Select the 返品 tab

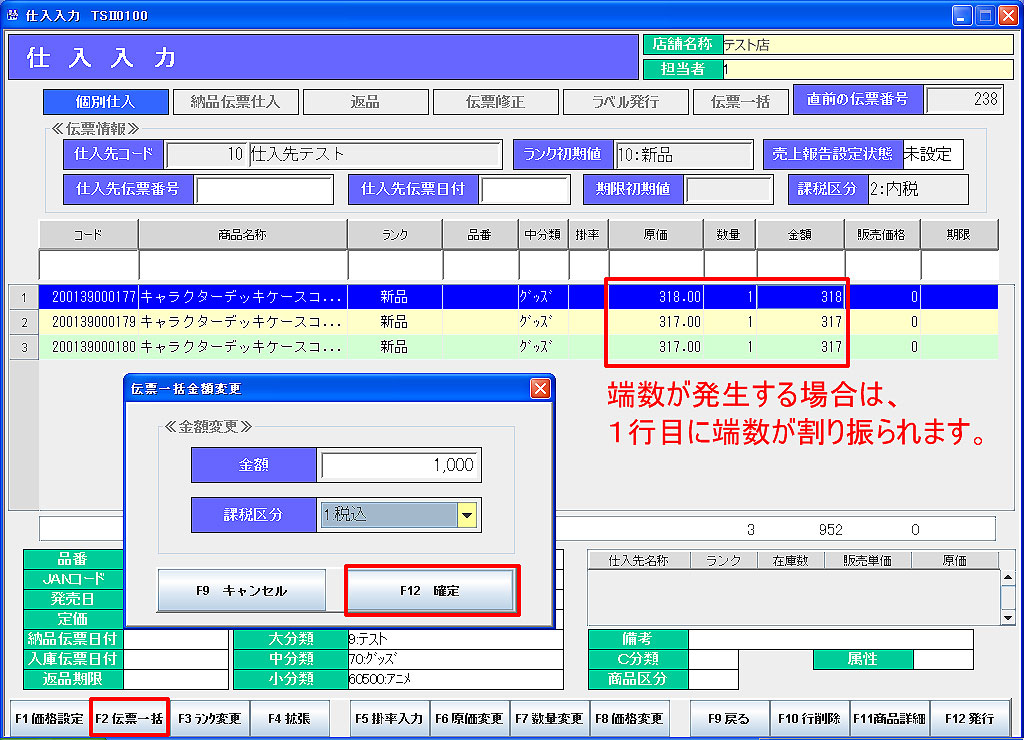tap(364, 102)
